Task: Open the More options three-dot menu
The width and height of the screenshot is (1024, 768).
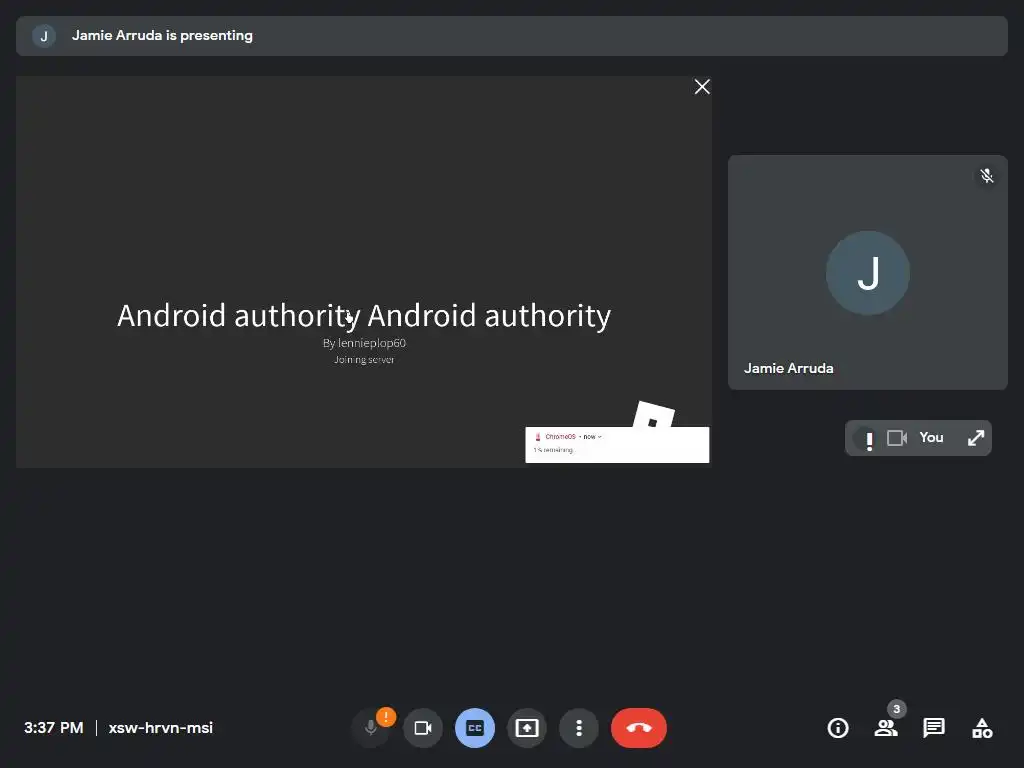Action: click(579, 728)
